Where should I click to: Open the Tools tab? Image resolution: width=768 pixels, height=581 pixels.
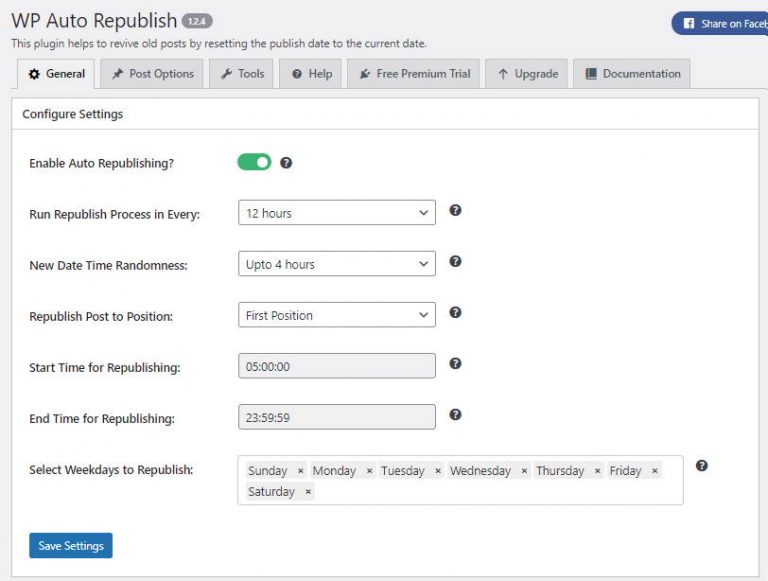pyautogui.click(x=241, y=74)
